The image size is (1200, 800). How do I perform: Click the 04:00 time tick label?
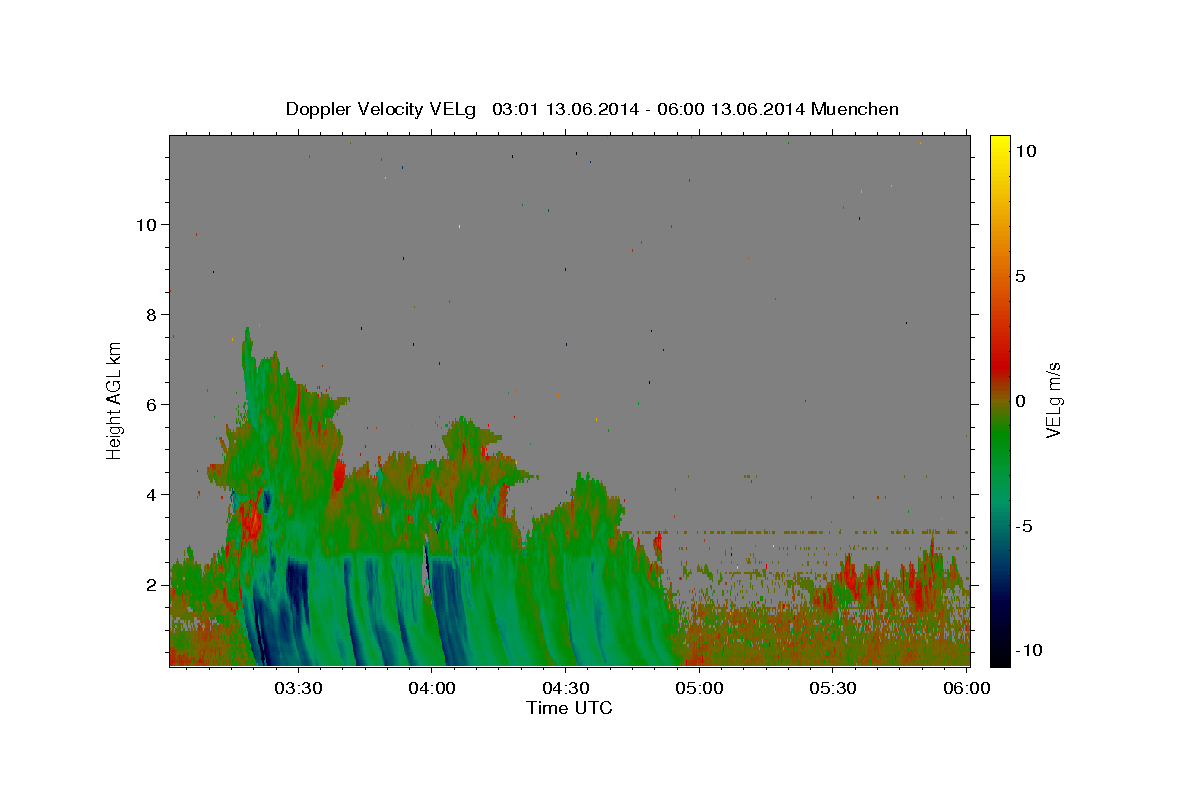(x=432, y=688)
